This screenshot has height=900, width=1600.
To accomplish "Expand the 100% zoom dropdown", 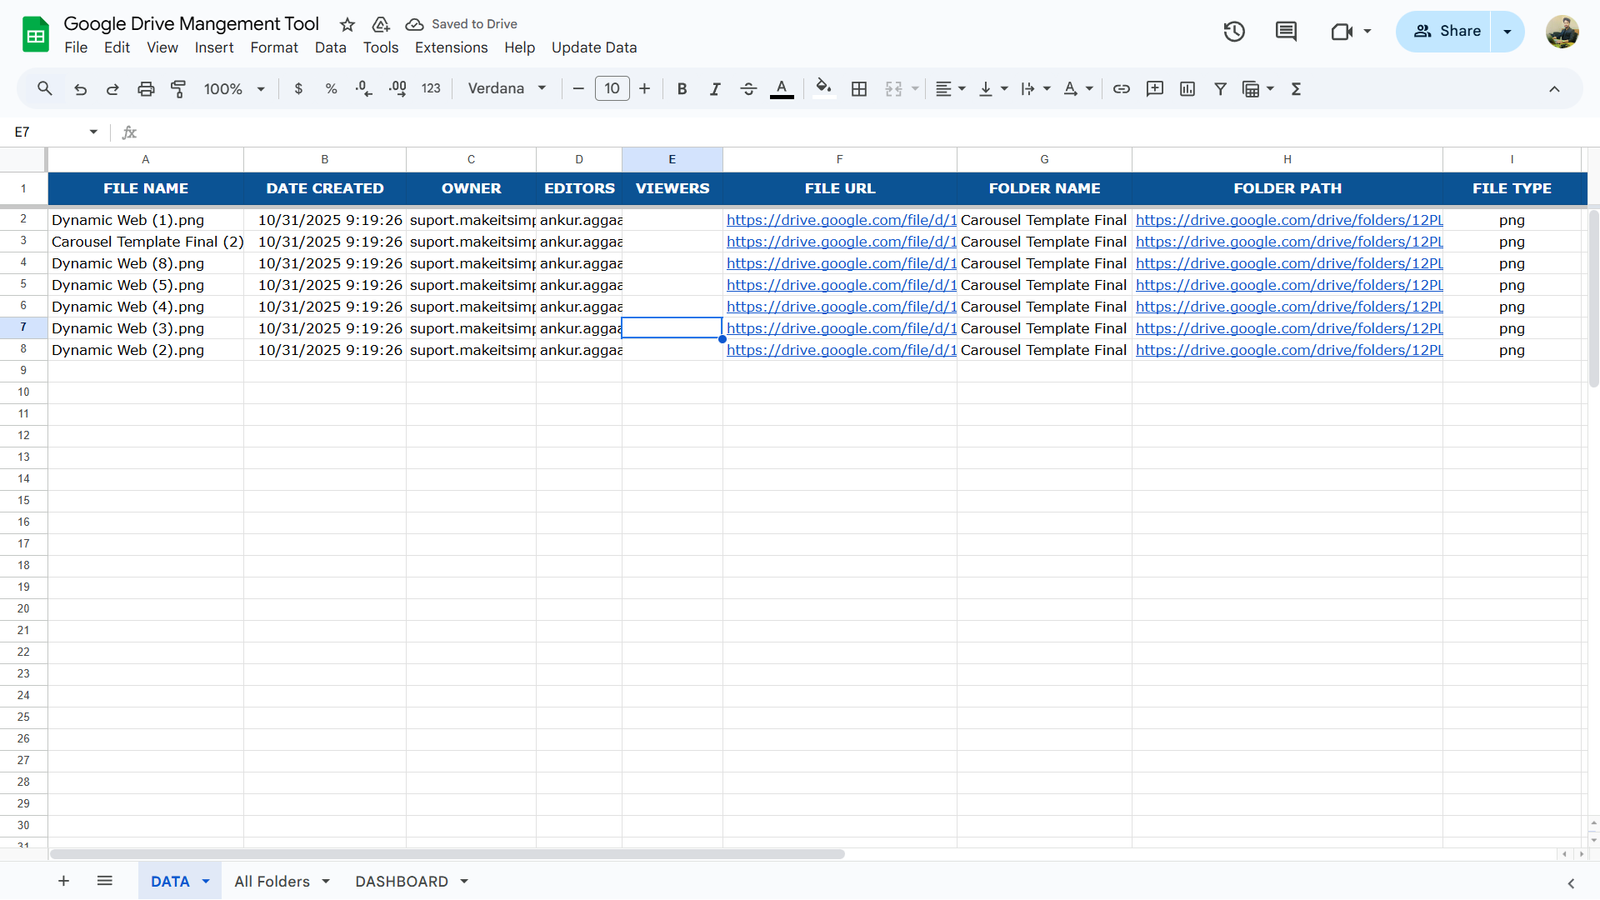I will coord(234,89).
